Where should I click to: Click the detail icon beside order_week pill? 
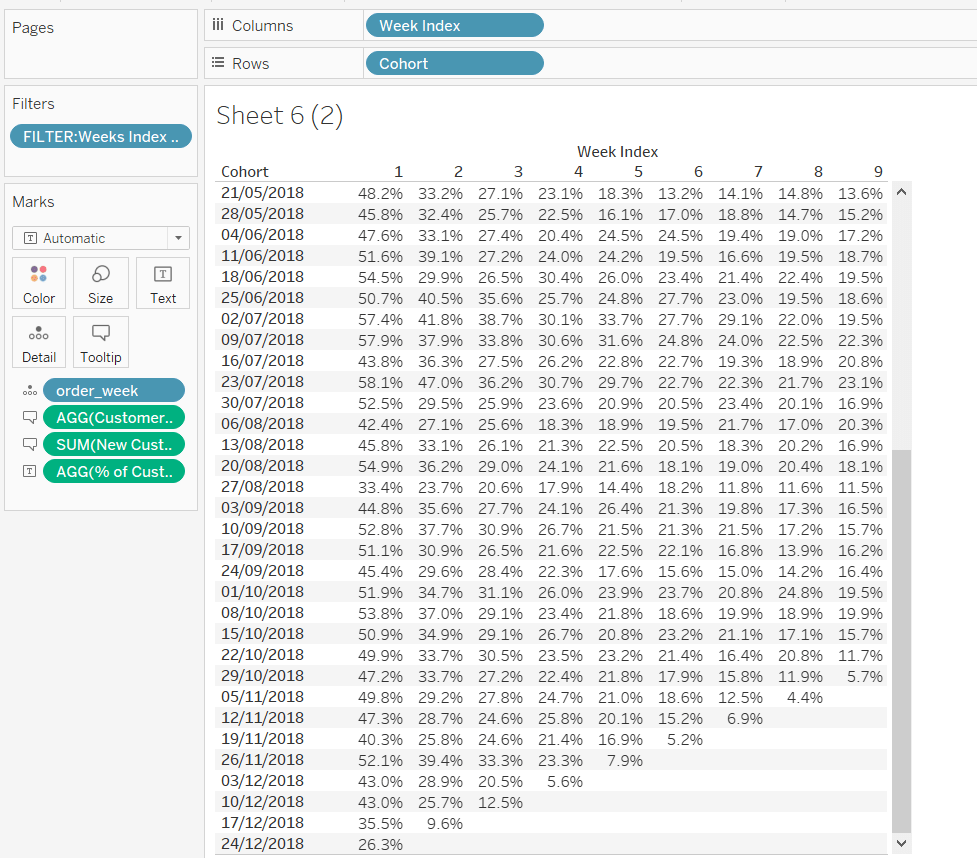[x=28, y=391]
